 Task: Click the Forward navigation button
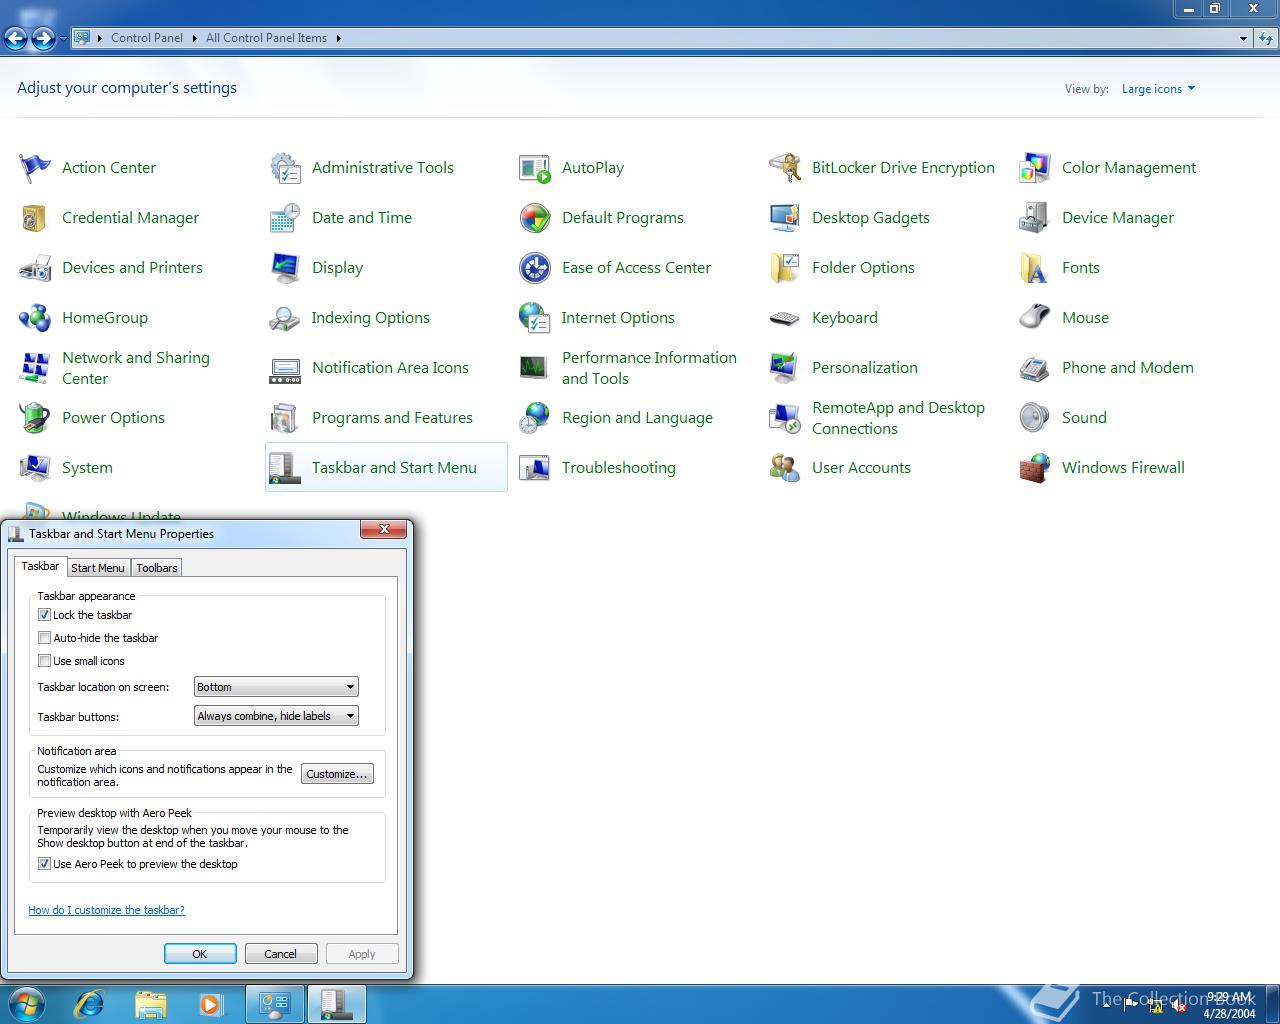coord(43,39)
